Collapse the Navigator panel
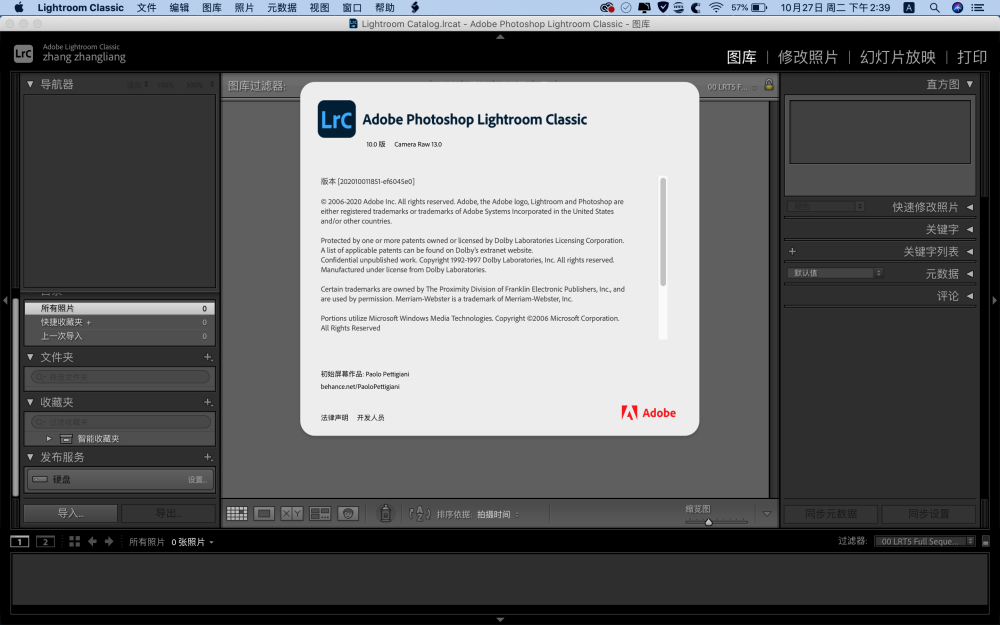 pyautogui.click(x=30, y=84)
